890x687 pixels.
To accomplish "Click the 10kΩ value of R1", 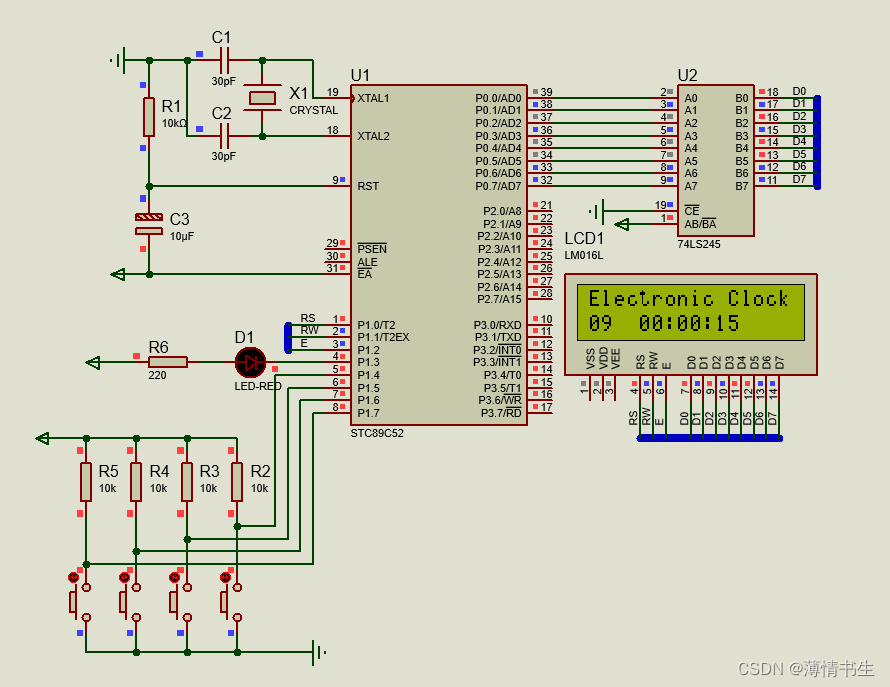I will click(x=174, y=123).
